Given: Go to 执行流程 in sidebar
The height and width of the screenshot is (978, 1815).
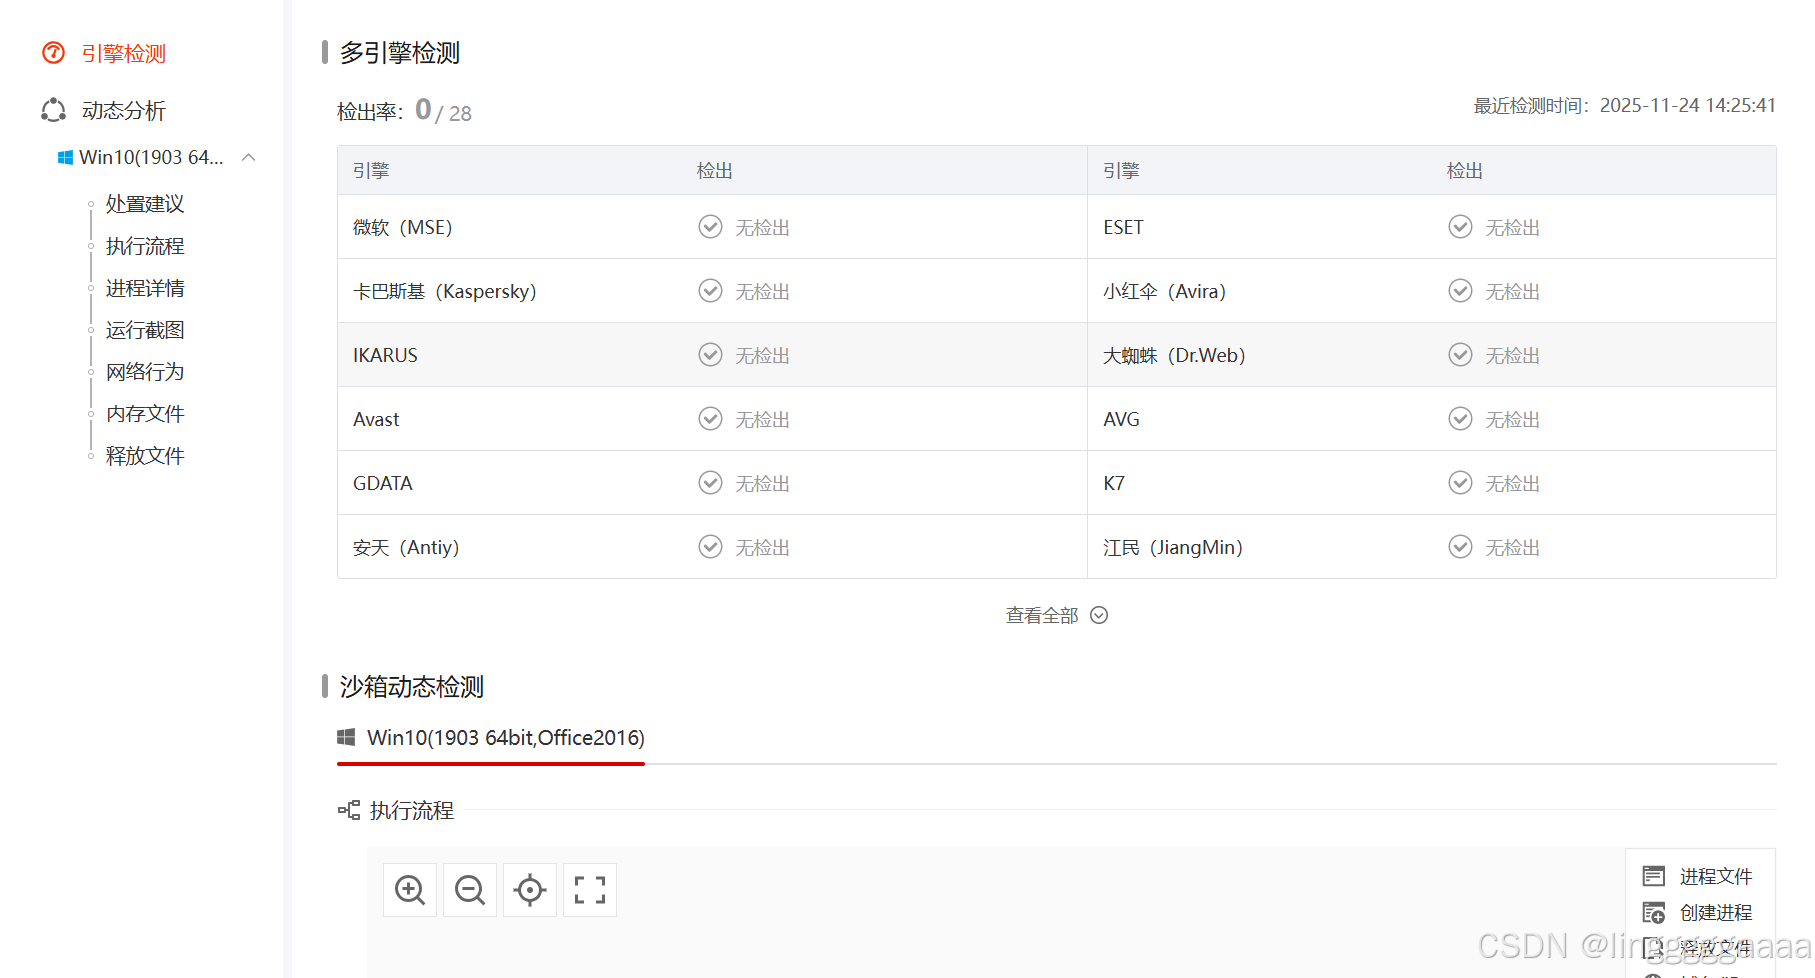Looking at the screenshot, I should click(x=145, y=246).
